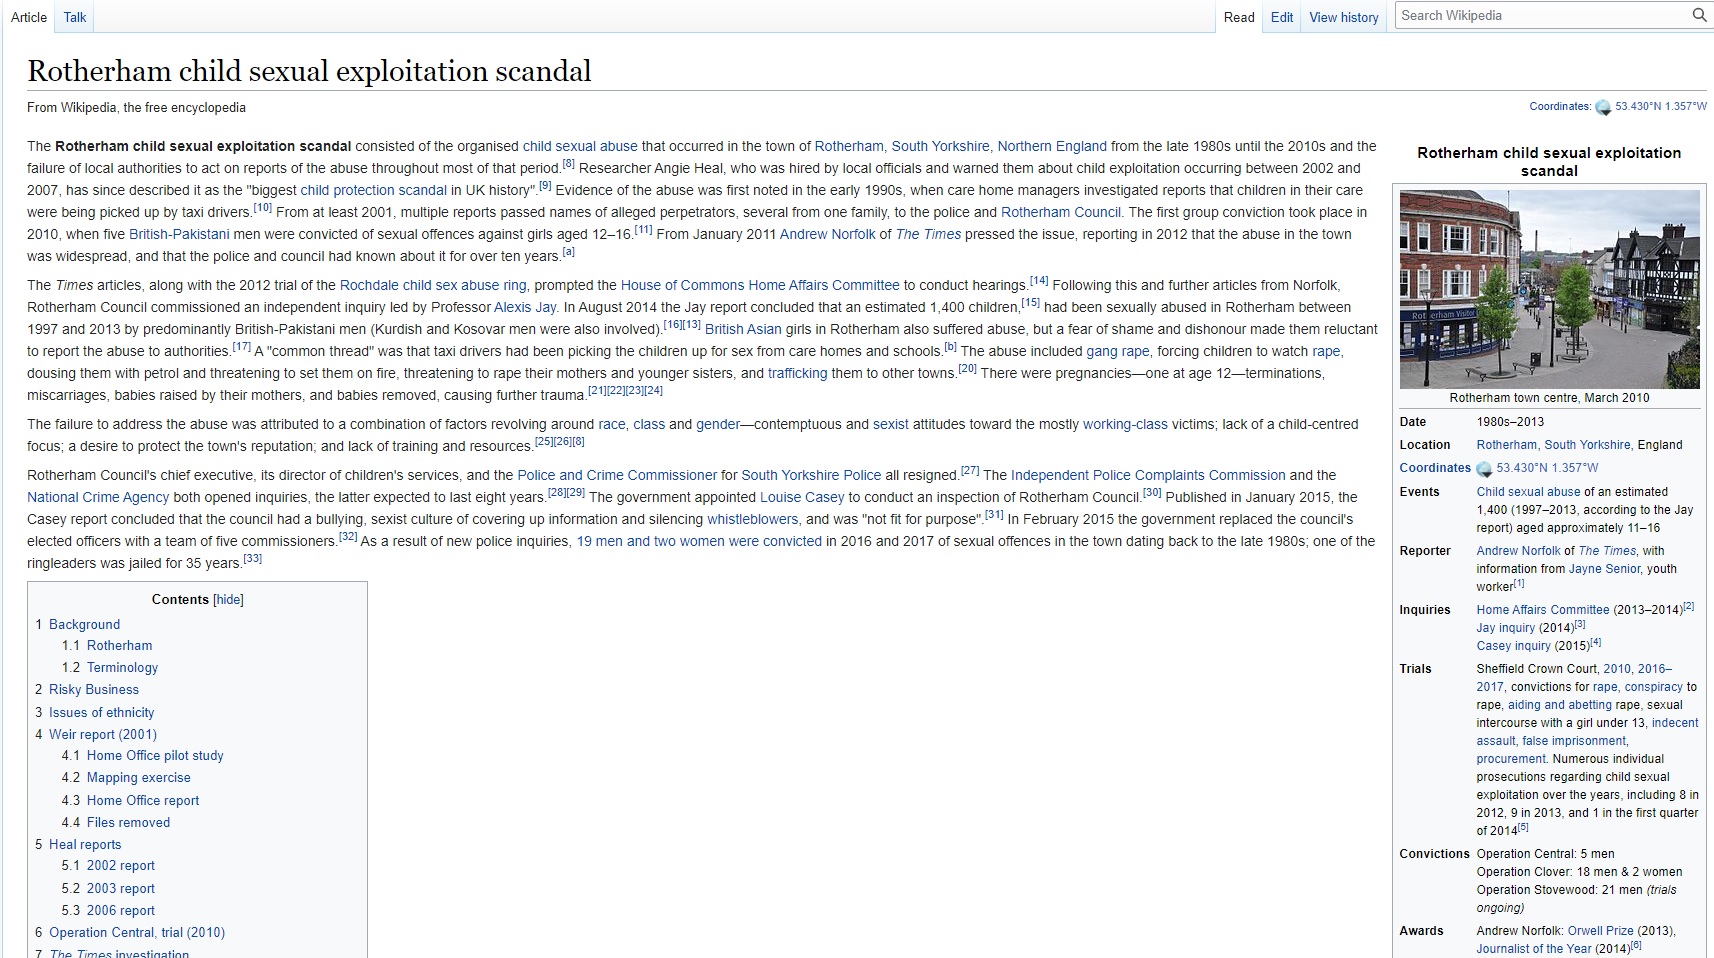
Task: Open trafficking link
Action: coord(797,373)
